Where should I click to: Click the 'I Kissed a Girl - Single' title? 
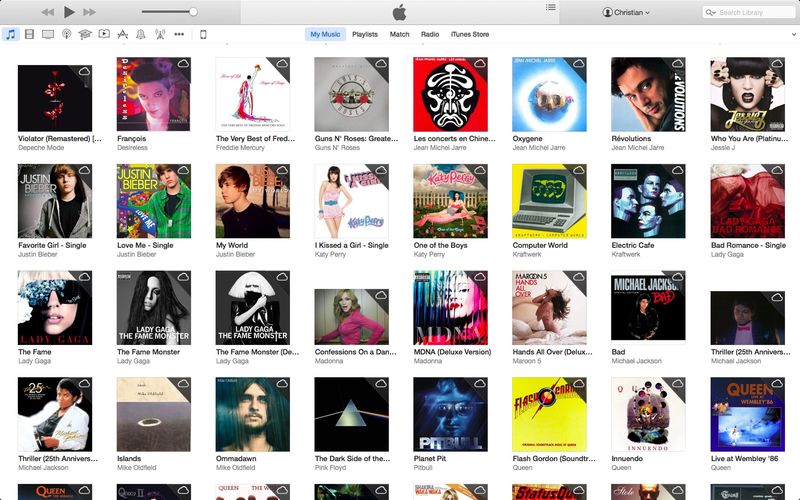click(352, 245)
